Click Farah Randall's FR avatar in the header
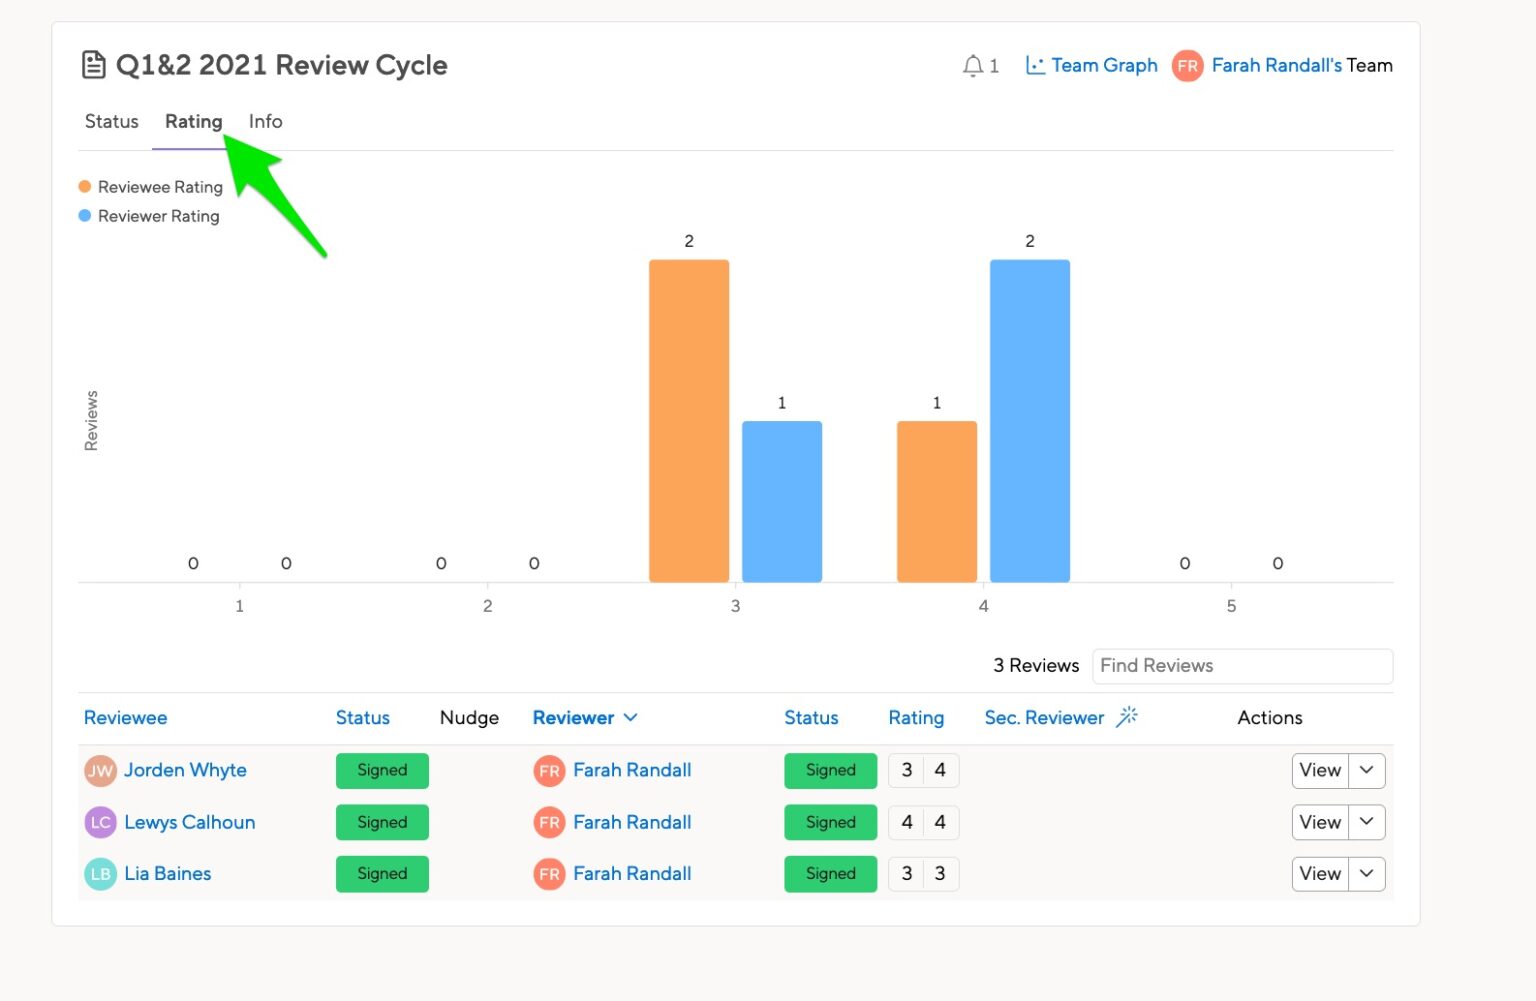 coord(1187,66)
